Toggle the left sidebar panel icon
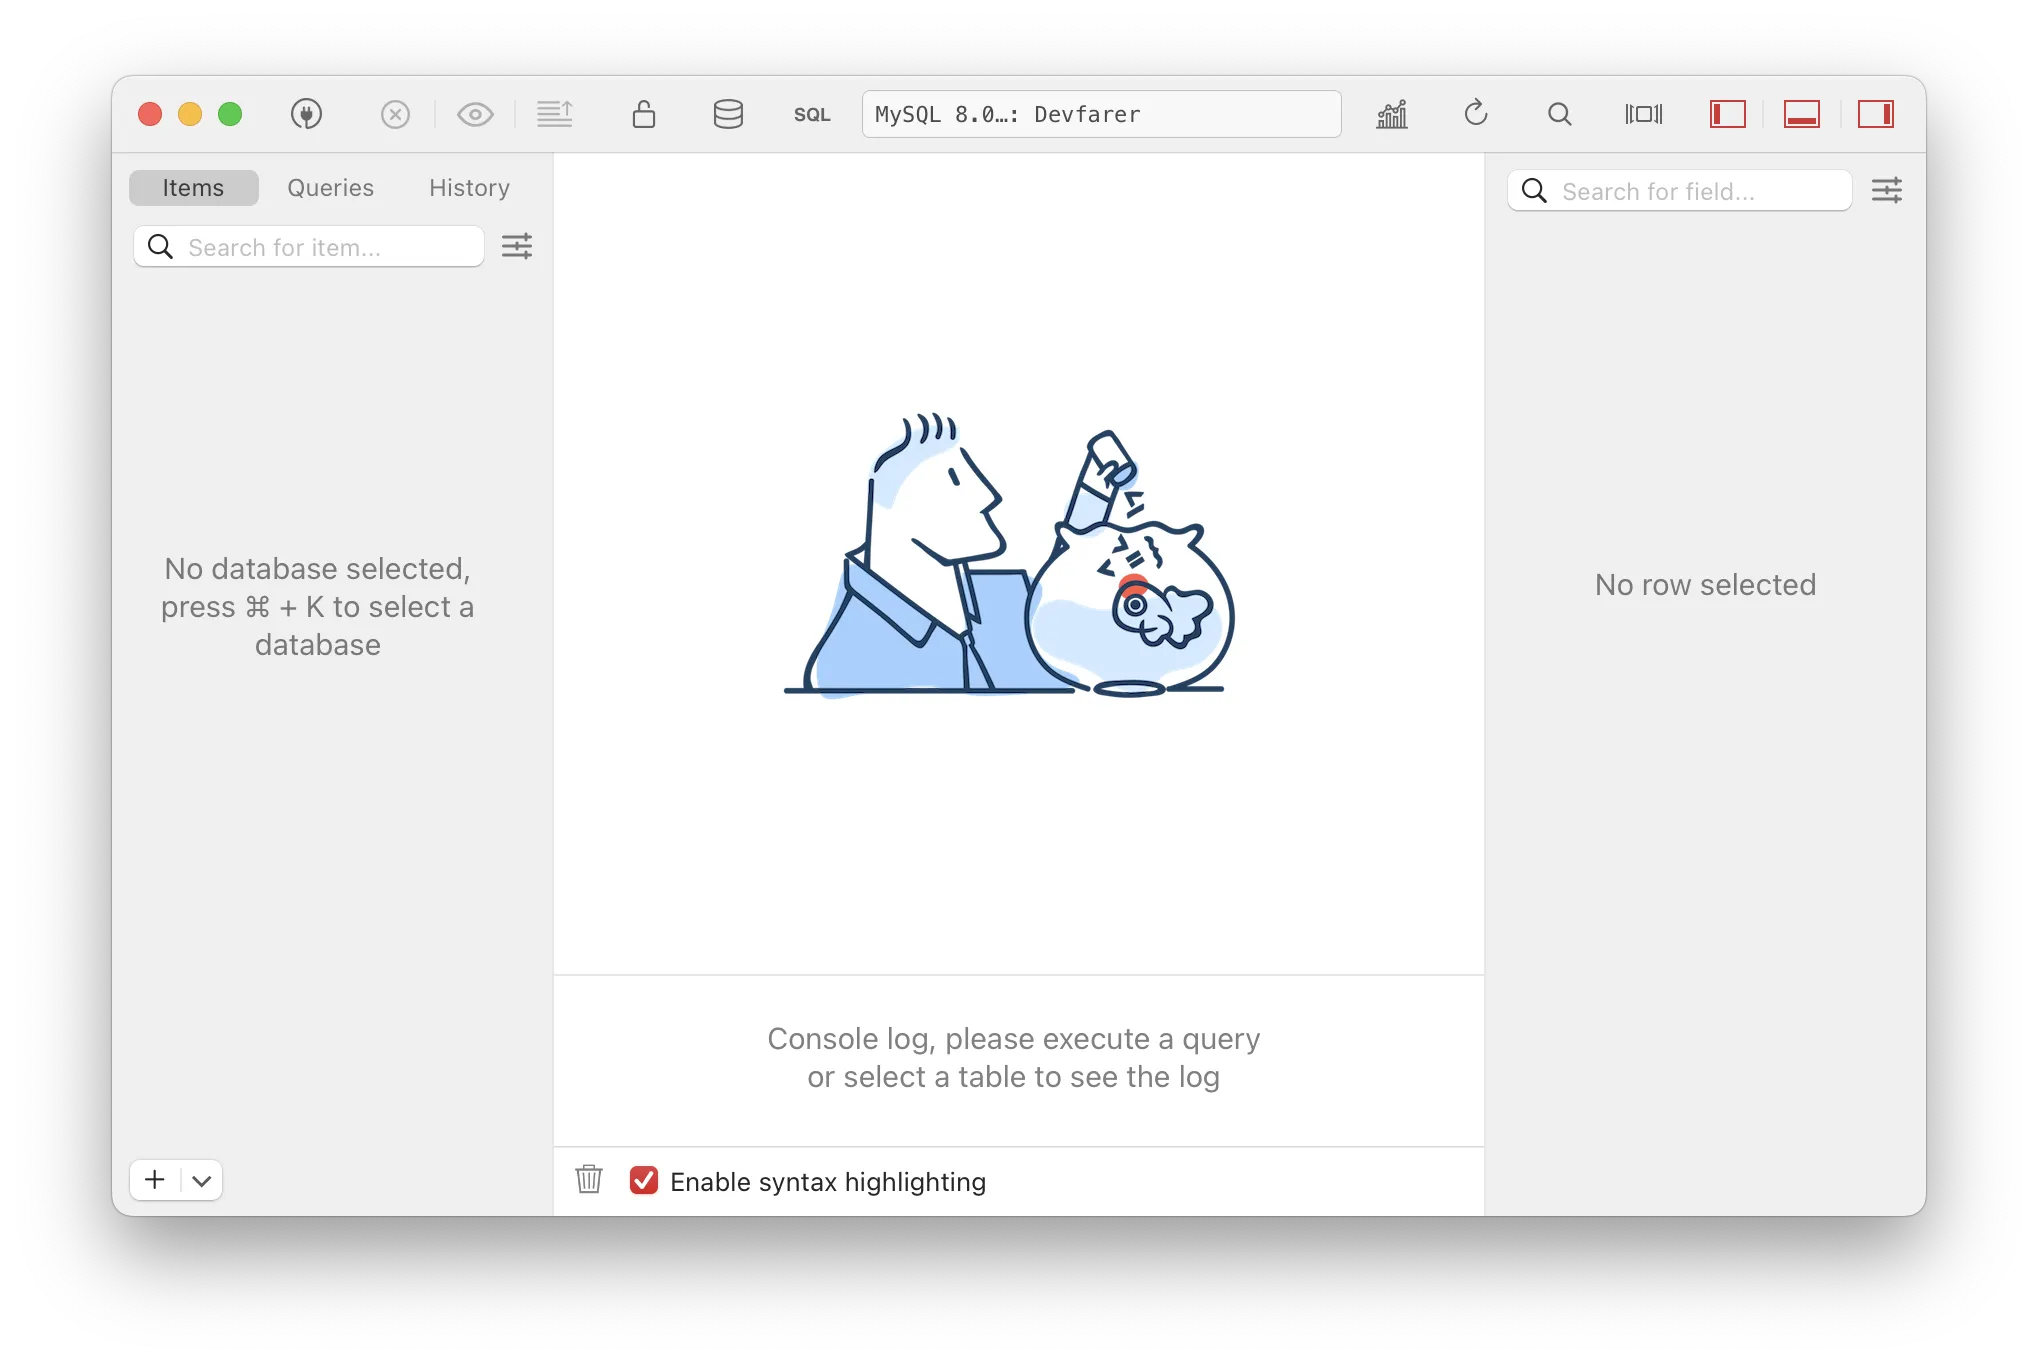This screenshot has width=2038, height=1364. 1728,114
